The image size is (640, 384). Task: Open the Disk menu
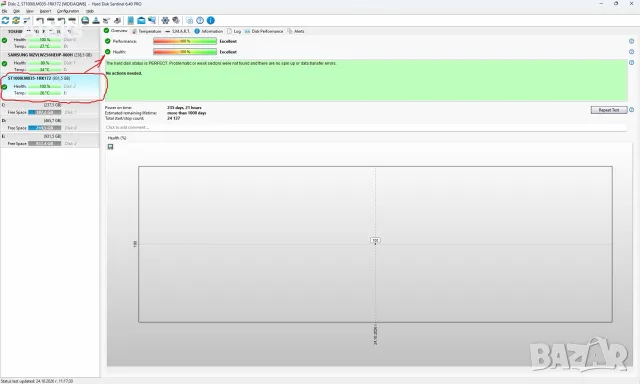16,11
